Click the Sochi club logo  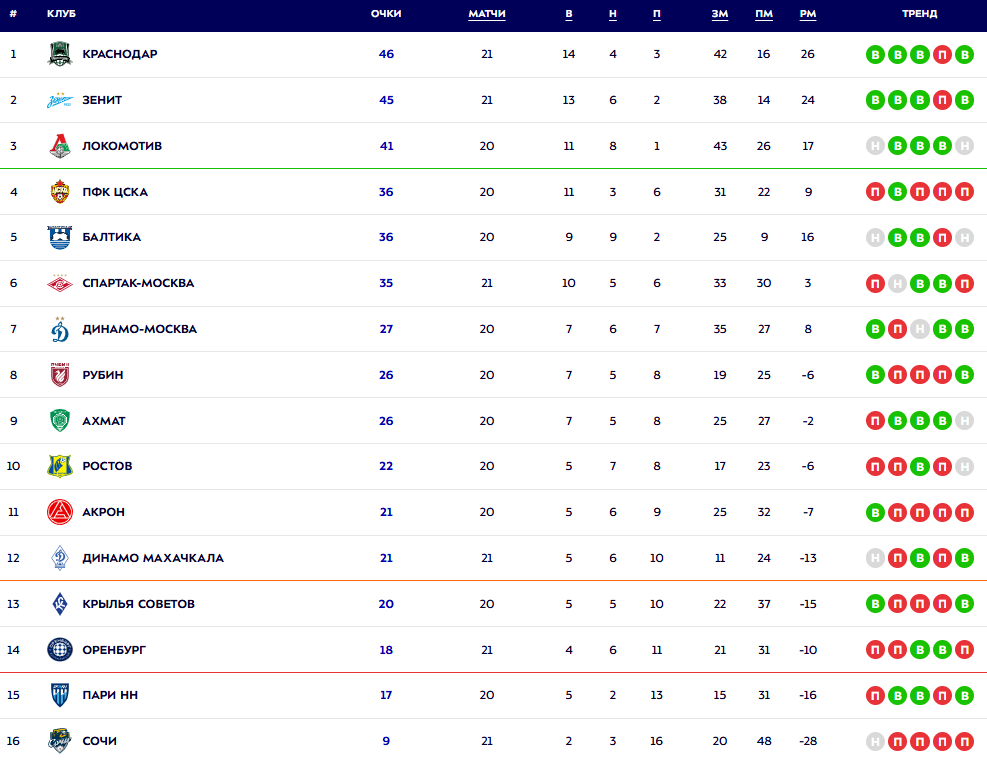click(x=60, y=741)
